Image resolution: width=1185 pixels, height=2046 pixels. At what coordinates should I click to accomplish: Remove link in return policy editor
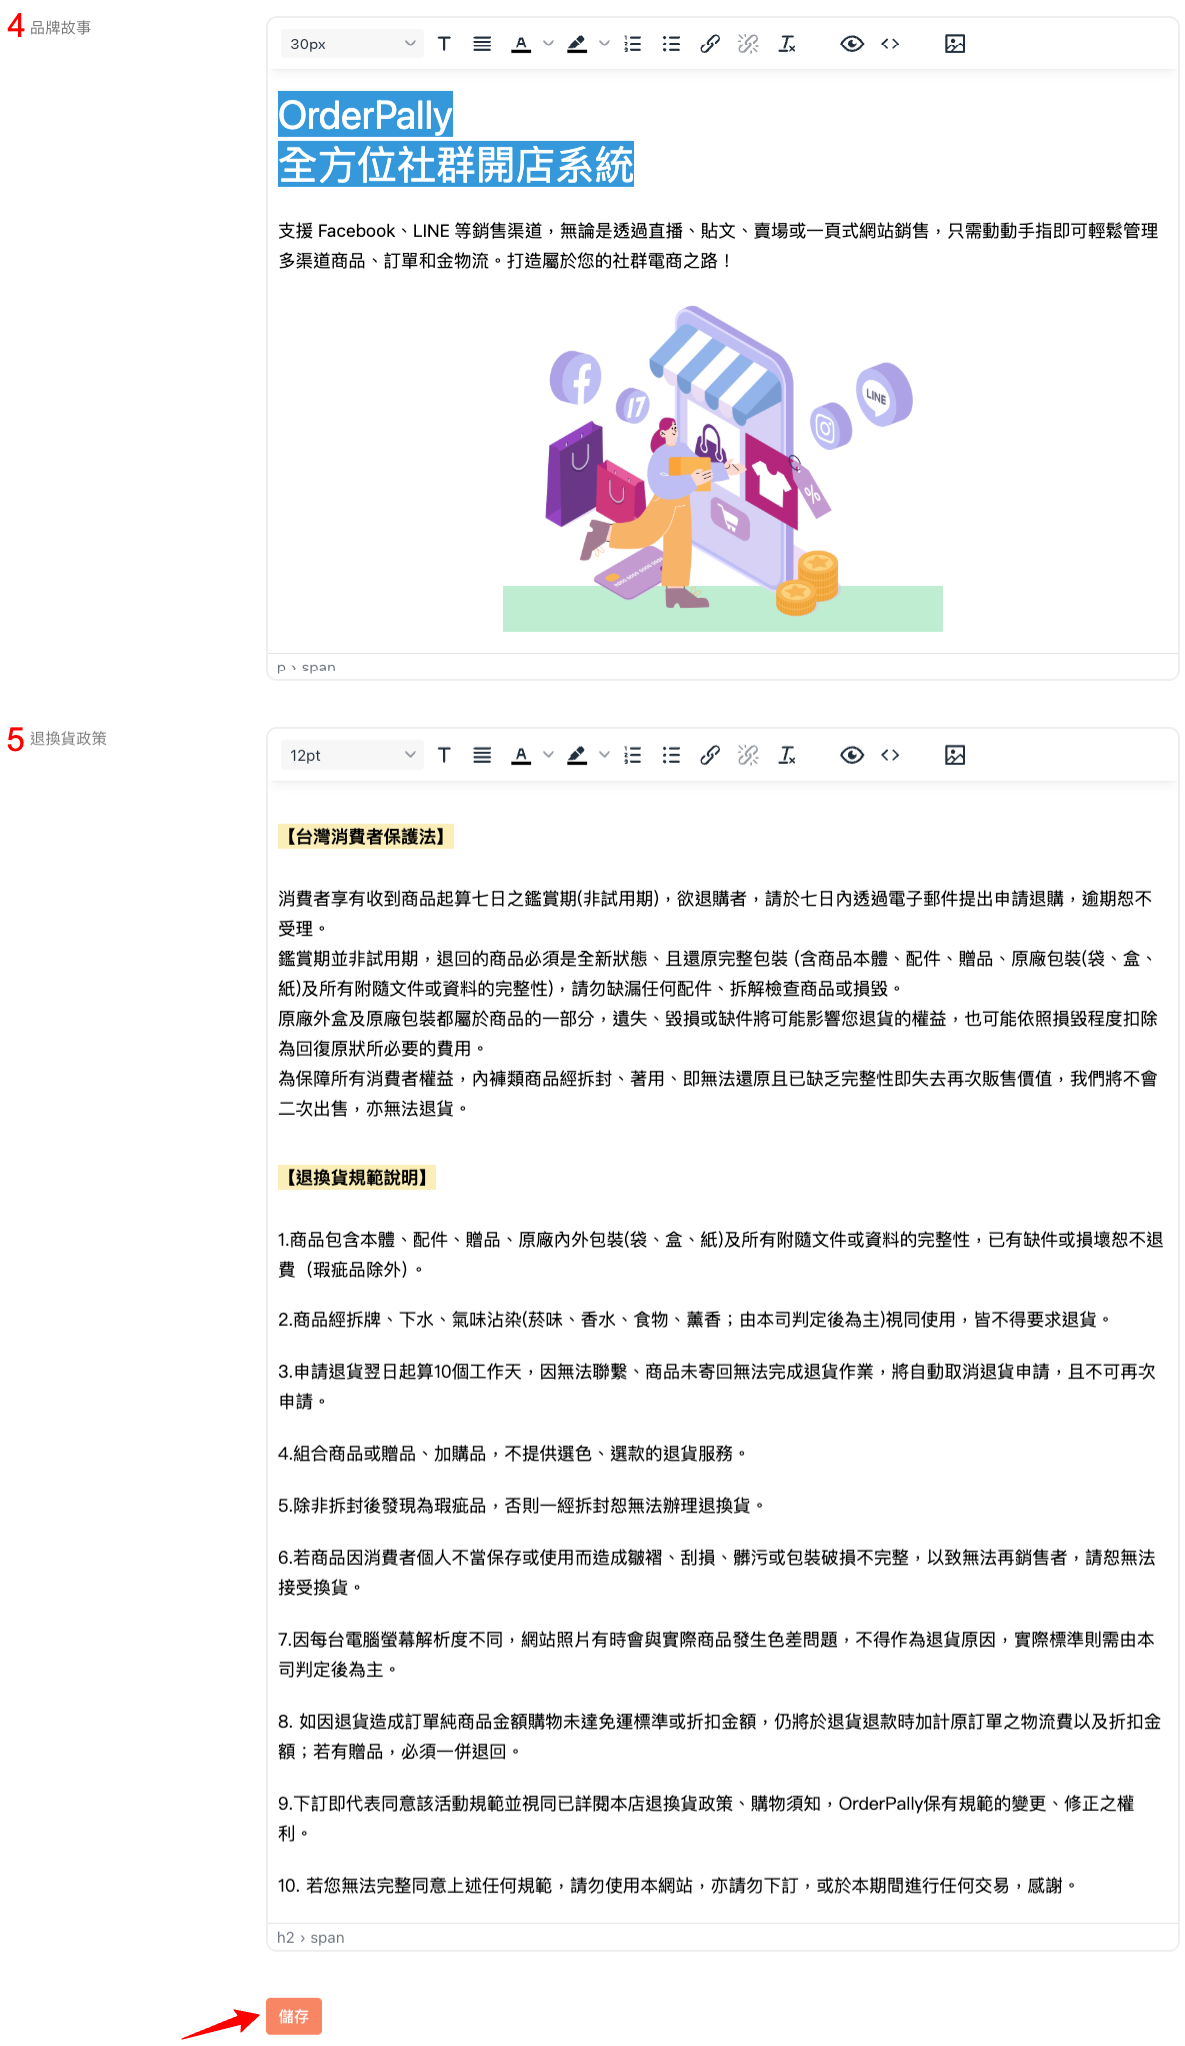coord(748,756)
